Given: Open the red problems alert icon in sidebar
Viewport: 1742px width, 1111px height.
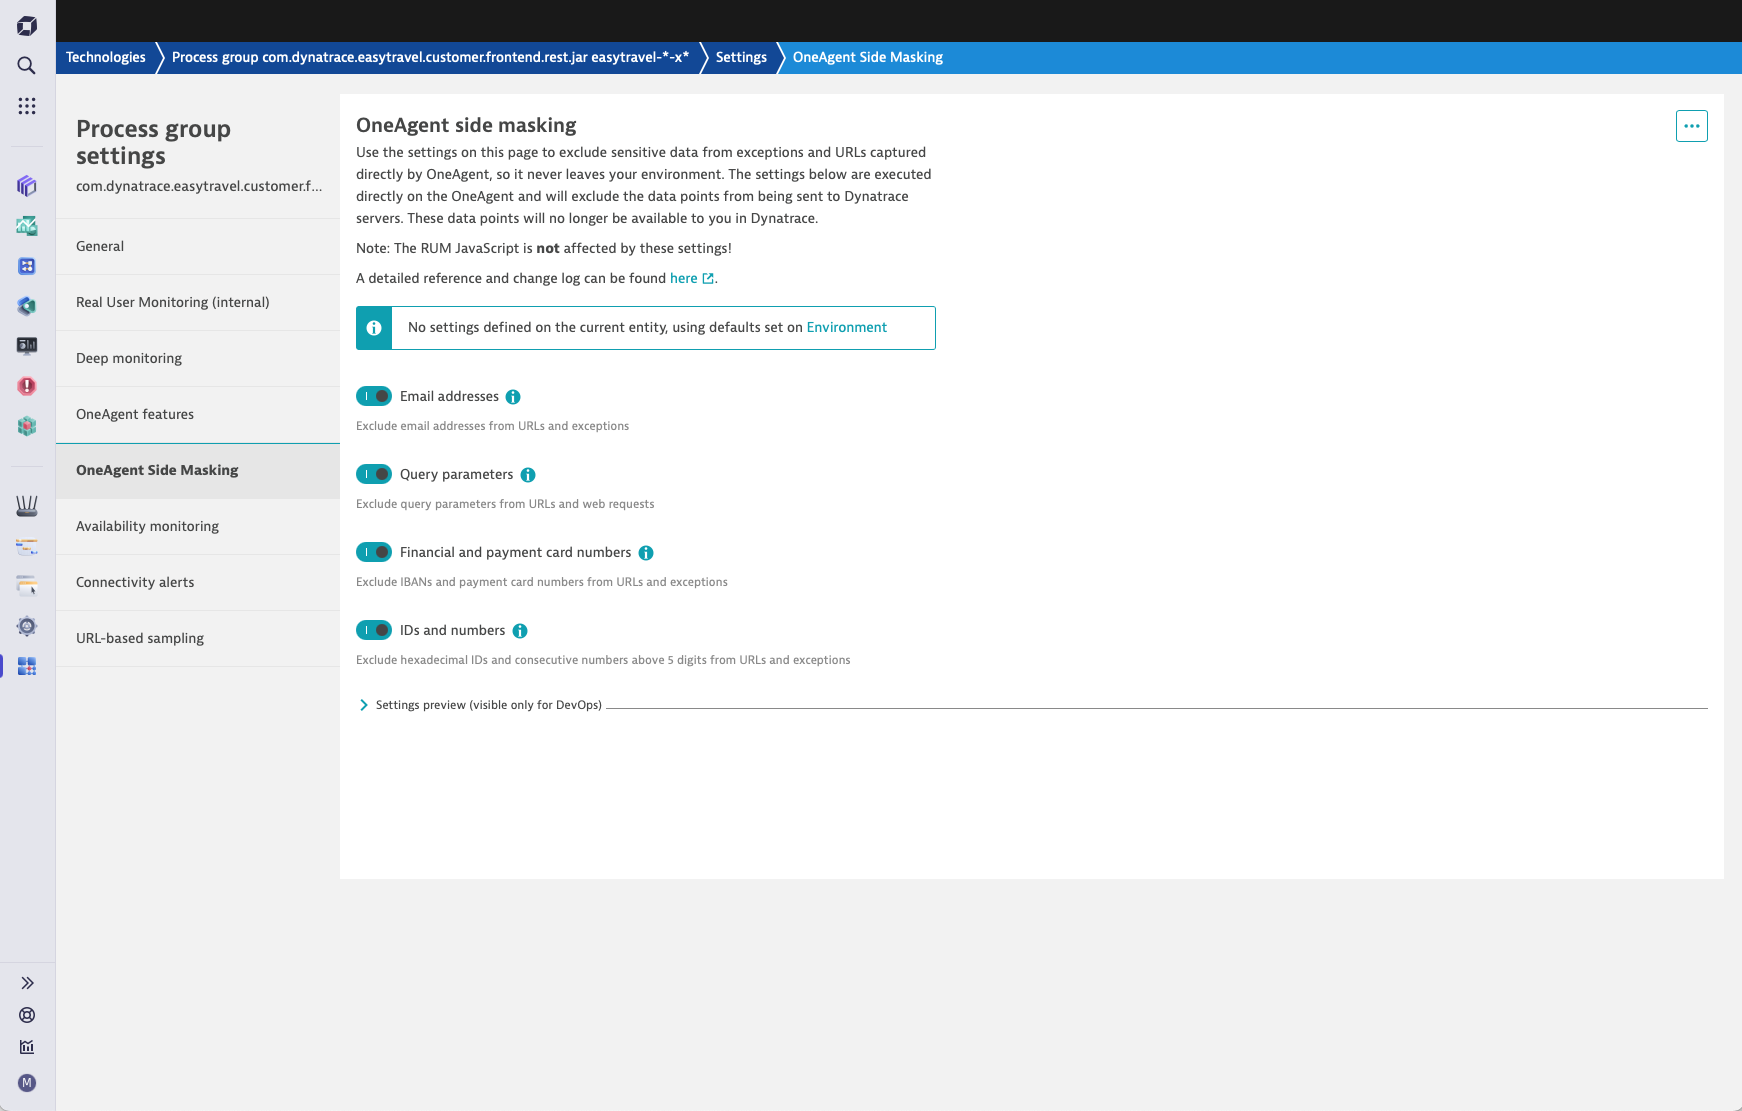Looking at the screenshot, I should click(x=27, y=385).
